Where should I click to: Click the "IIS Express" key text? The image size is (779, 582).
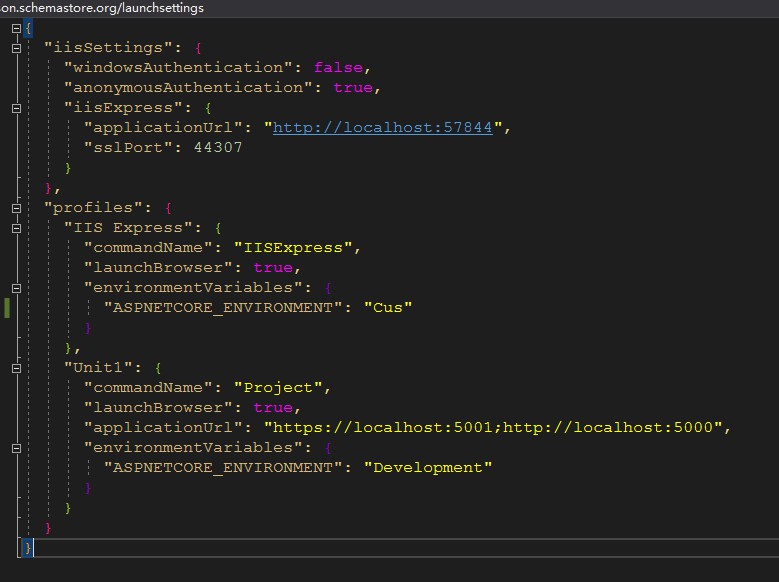pyautogui.click(x=129, y=228)
